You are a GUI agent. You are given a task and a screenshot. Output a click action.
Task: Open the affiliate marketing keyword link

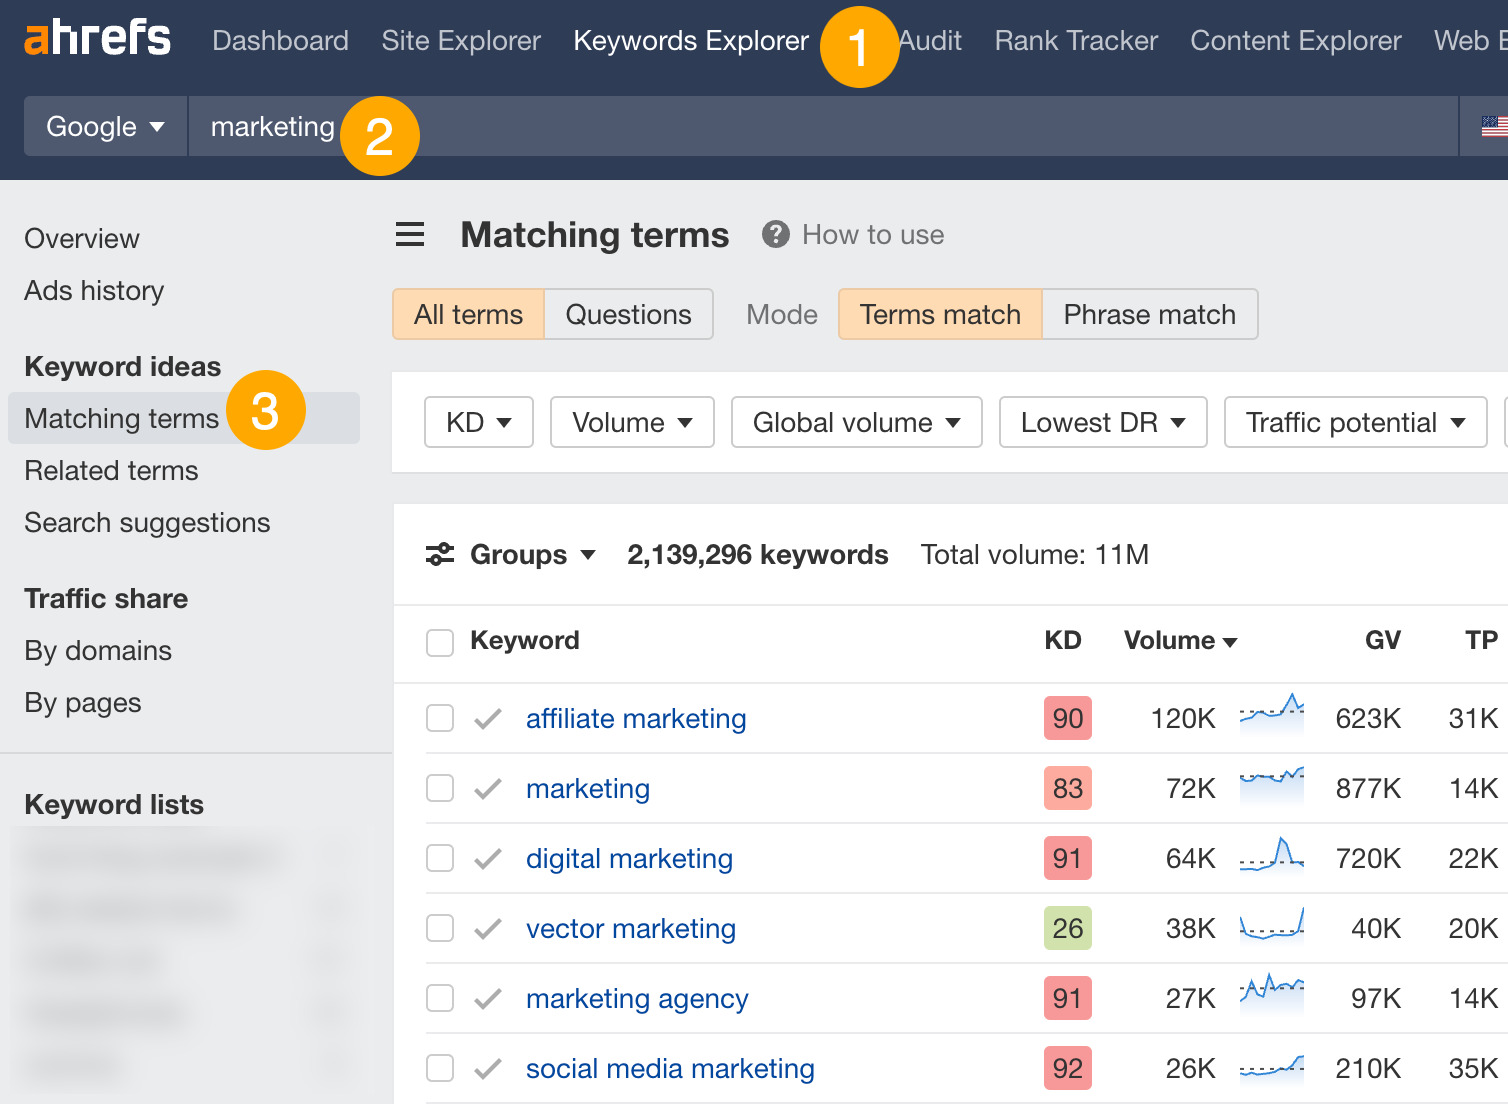(636, 718)
